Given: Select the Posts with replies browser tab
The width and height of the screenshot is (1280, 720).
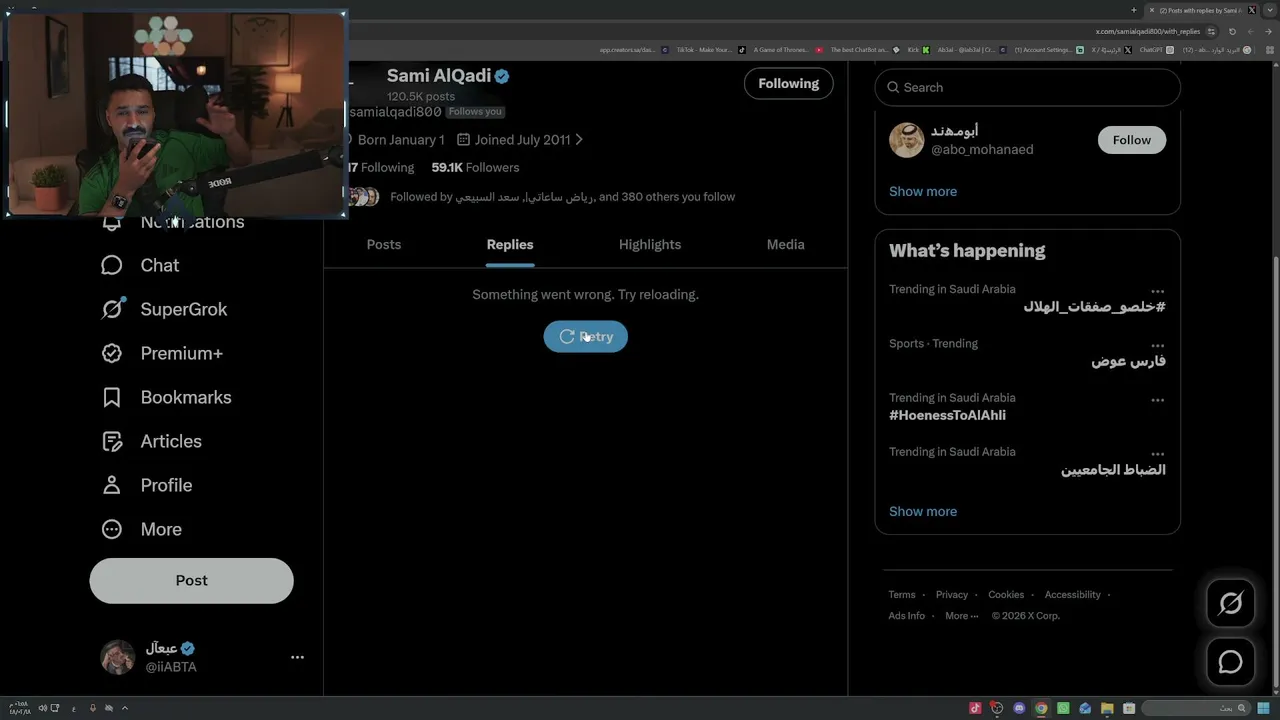Looking at the screenshot, I should pyautogui.click(x=1200, y=10).
